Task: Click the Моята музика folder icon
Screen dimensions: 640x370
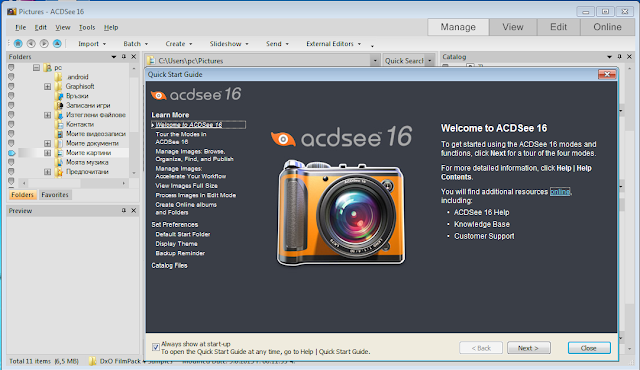Action: (x=59, y=162)
